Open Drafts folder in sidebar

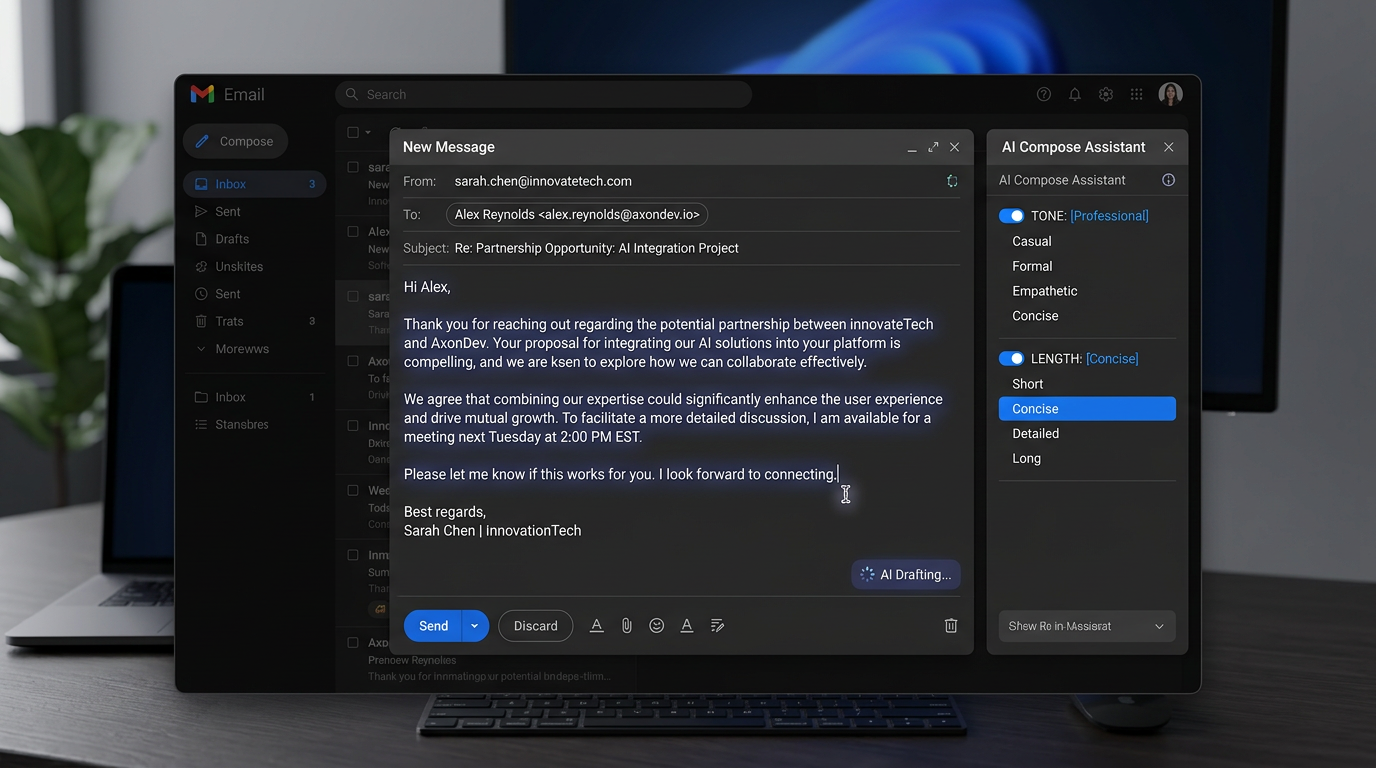[232, 239]
